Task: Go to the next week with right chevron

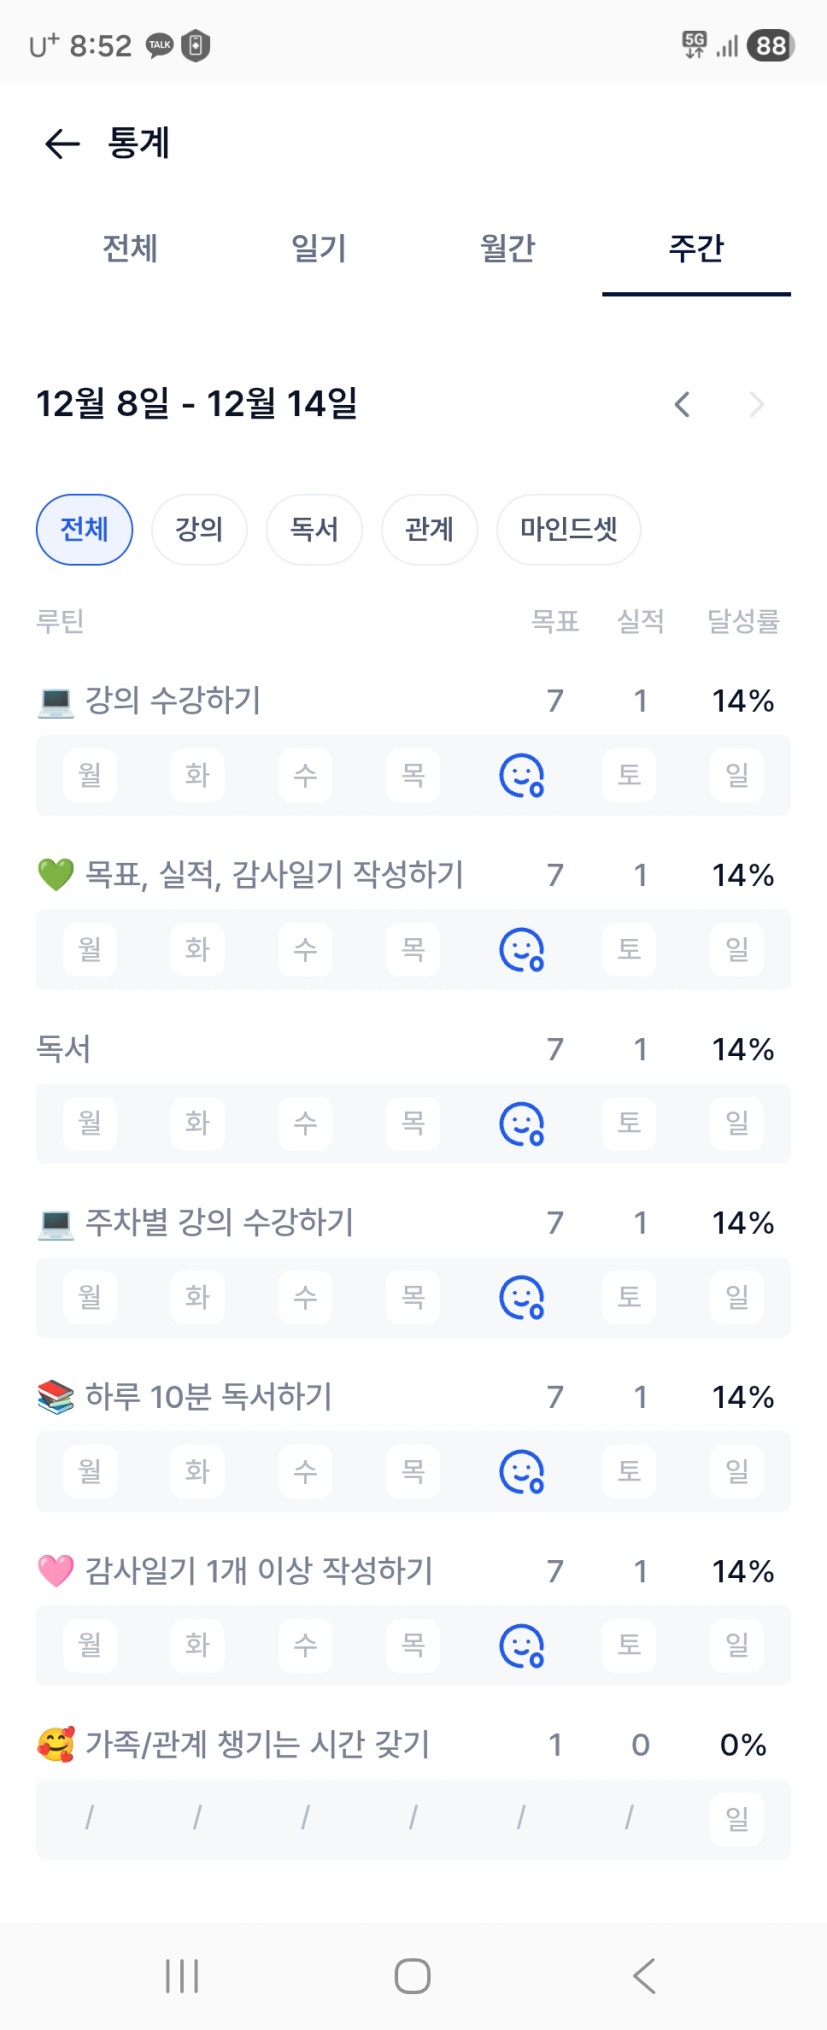Action: [x=757, y=405]
